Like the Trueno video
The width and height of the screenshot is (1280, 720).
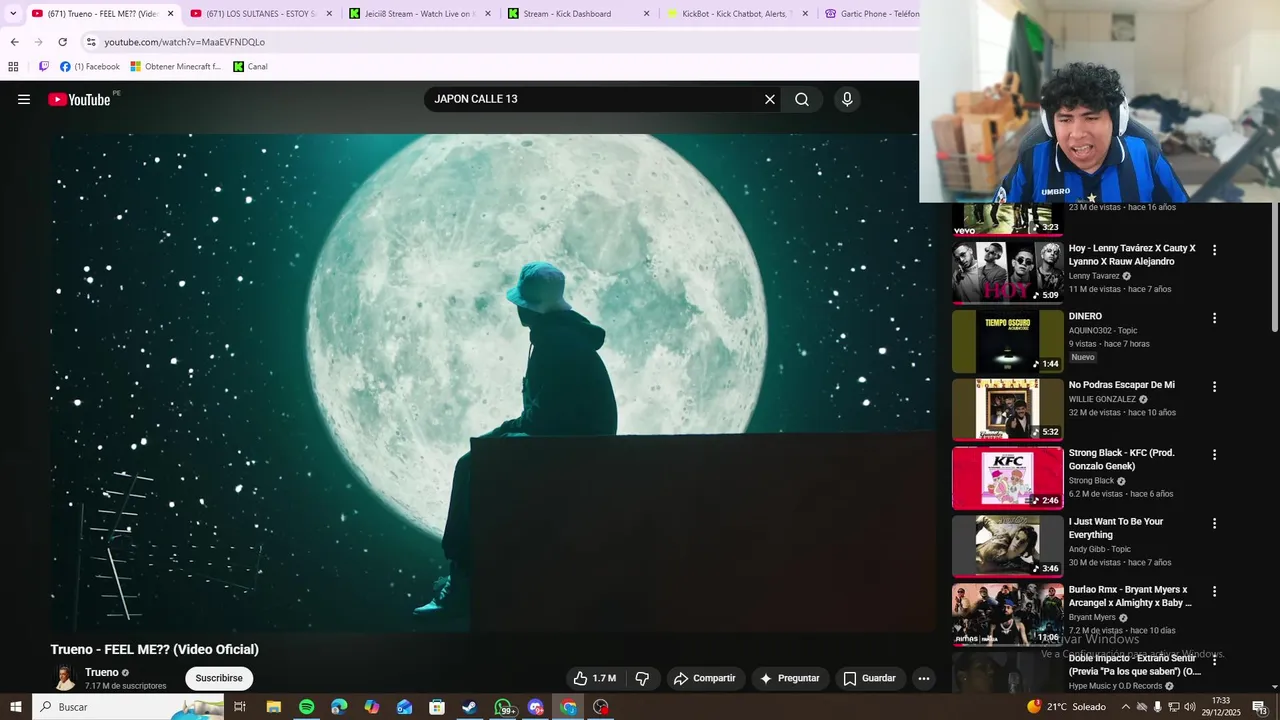(x=595, y=678)
